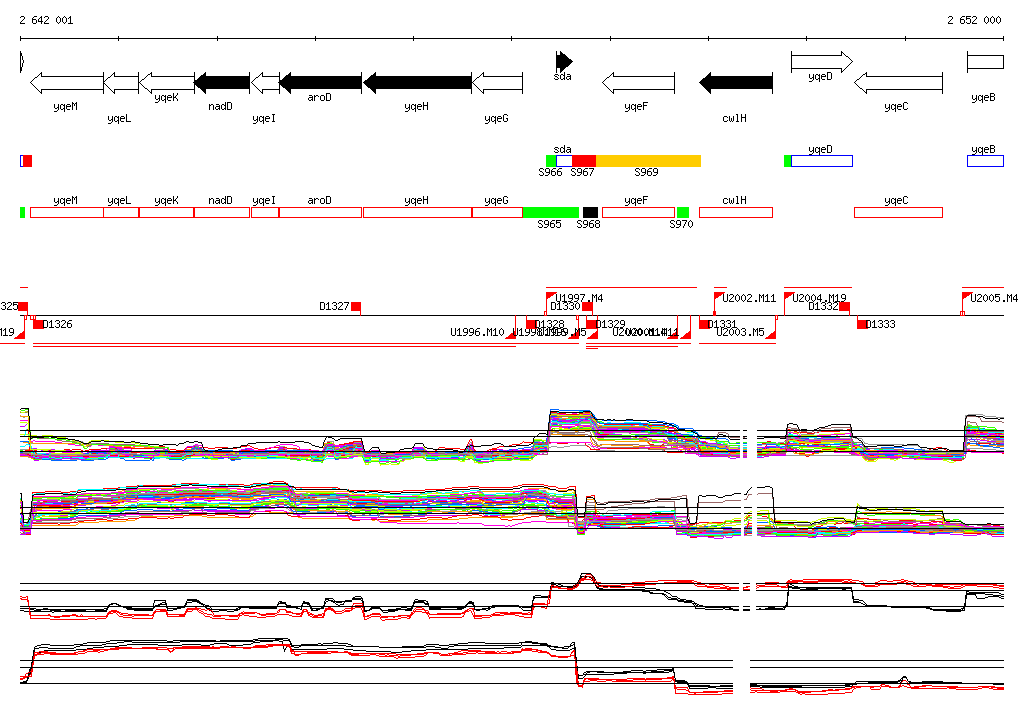Select the small black sda arrowhead

[564, 61]
